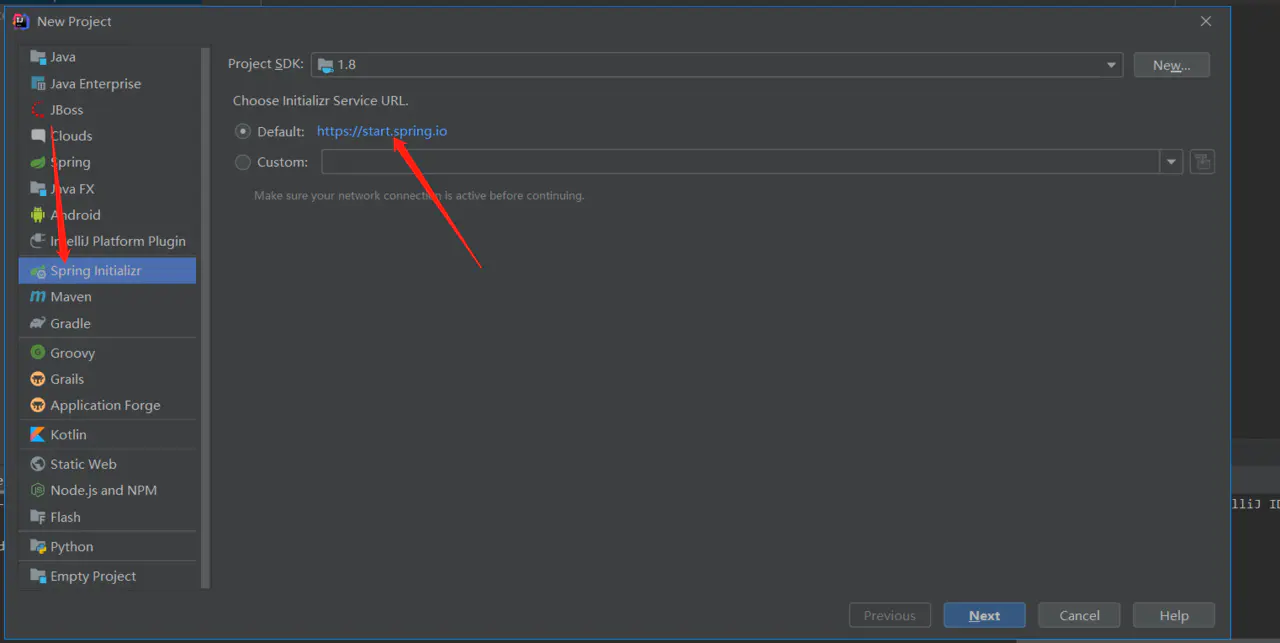
Task: Choose the Groovy project icon
Action: tap(38, 353)
